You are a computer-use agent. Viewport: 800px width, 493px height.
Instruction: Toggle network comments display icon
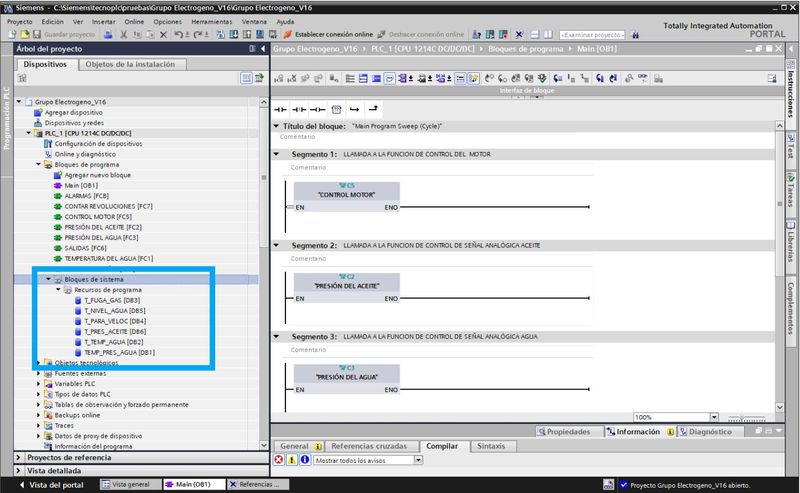[x=389, y=78]
